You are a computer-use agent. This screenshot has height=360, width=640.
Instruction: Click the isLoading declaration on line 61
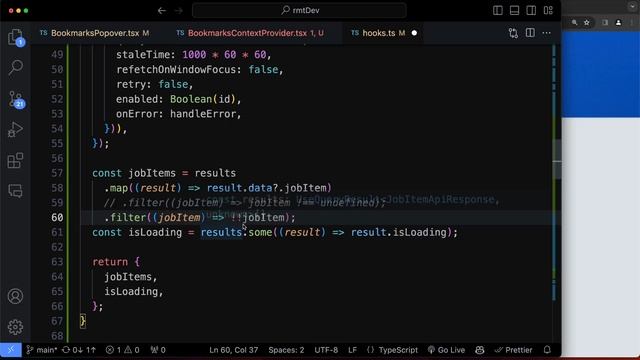pyautogui.click(x=155, y=232)
